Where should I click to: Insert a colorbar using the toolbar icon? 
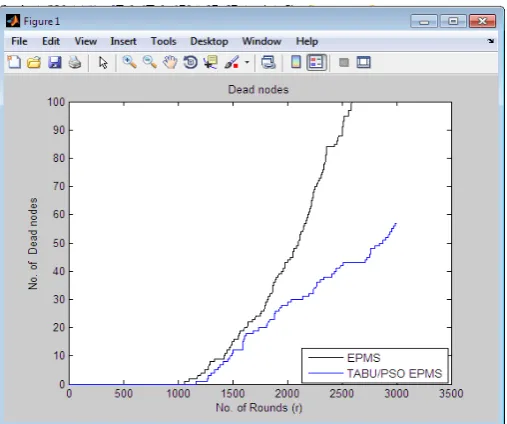coord(296,62)
